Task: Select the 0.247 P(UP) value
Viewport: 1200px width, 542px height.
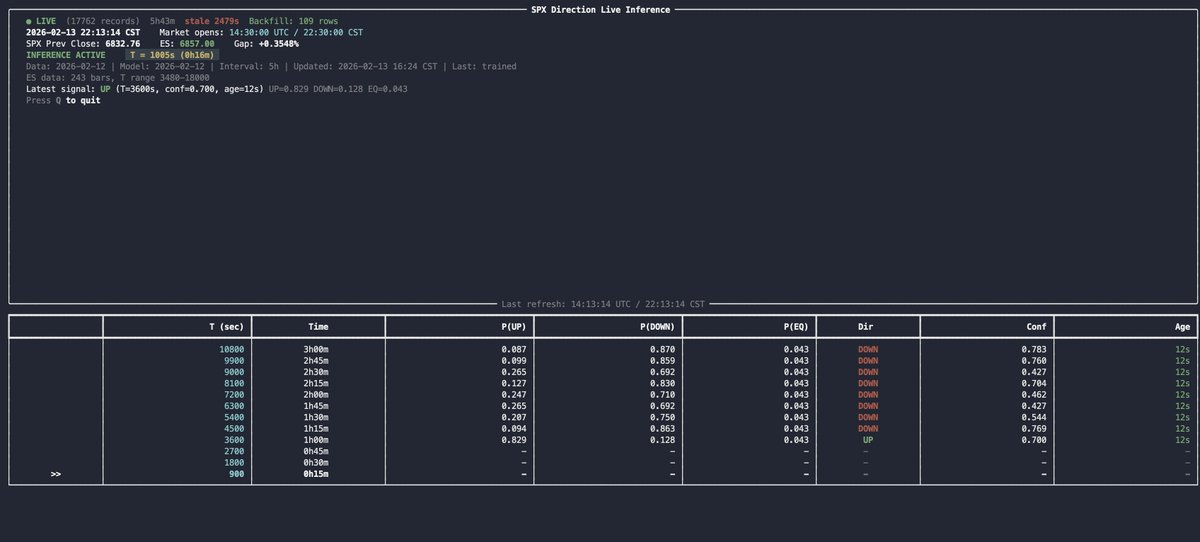Action: click(x=514, y=394)
